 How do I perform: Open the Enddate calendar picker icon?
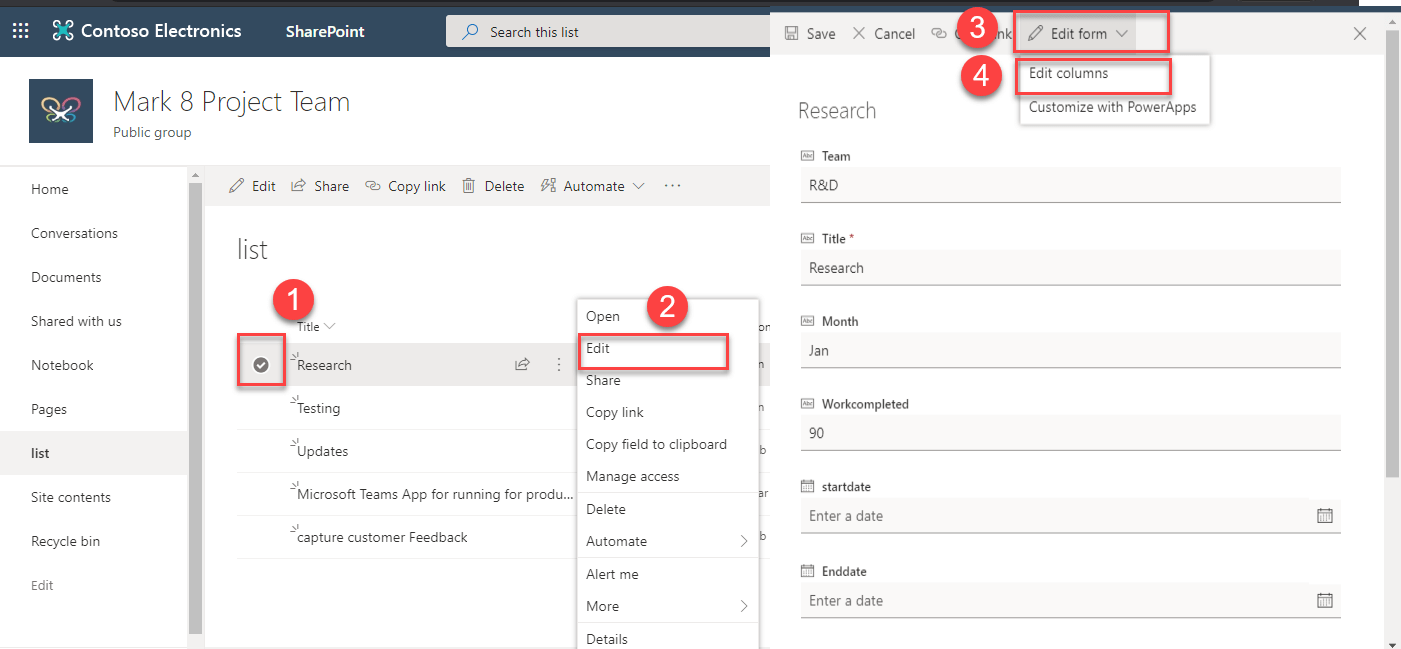coord(1324,601)
